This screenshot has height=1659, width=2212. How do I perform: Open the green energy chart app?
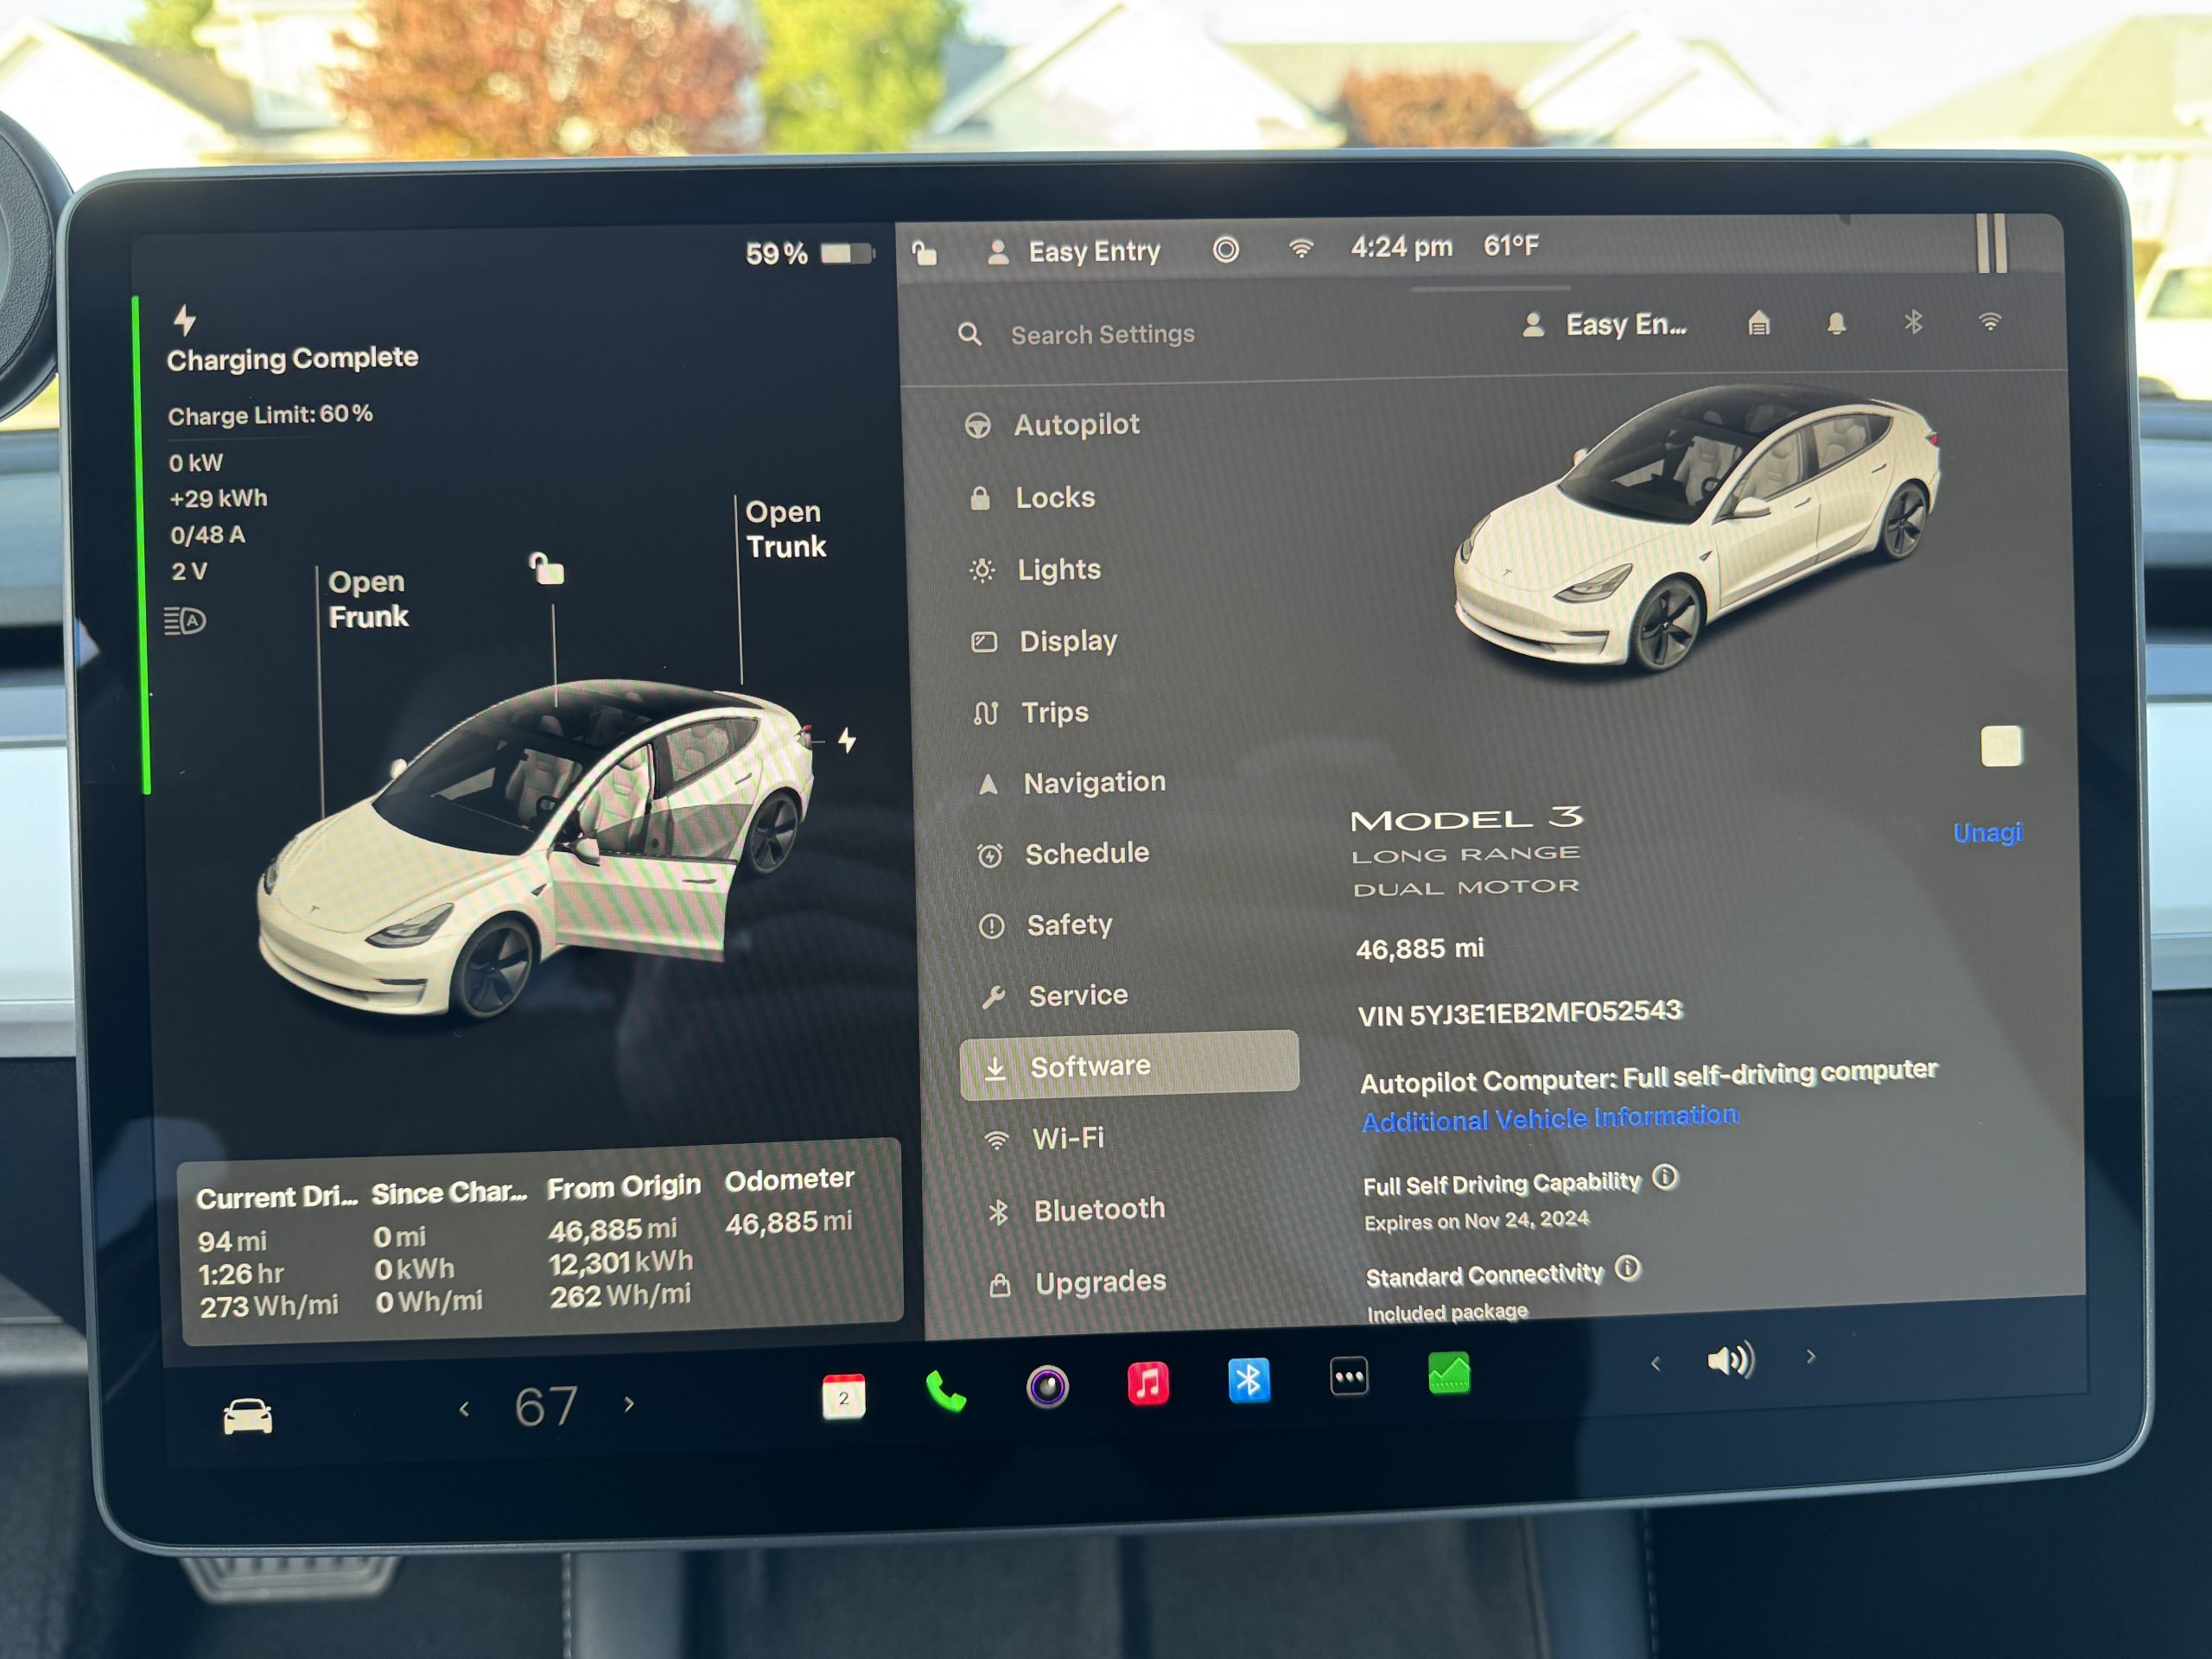1448,1374
